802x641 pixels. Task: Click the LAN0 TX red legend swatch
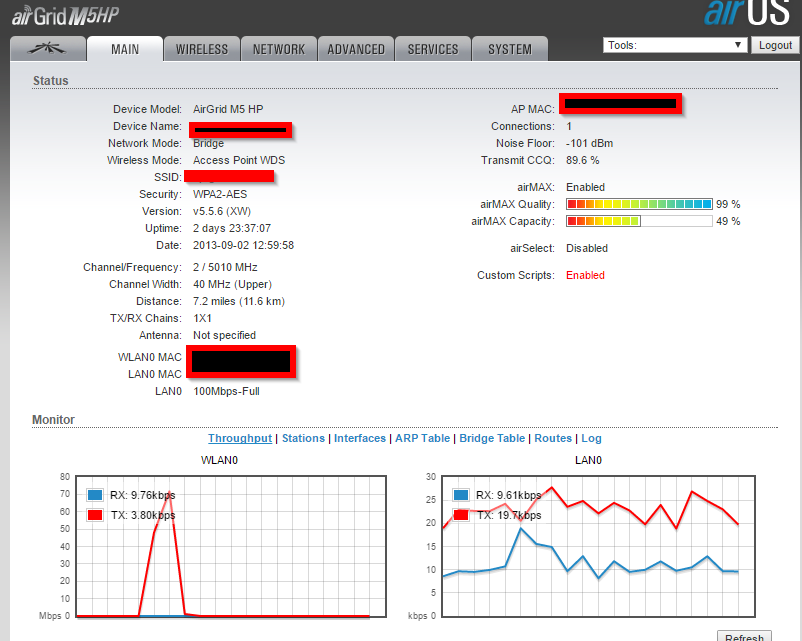(x=461, y=515)
